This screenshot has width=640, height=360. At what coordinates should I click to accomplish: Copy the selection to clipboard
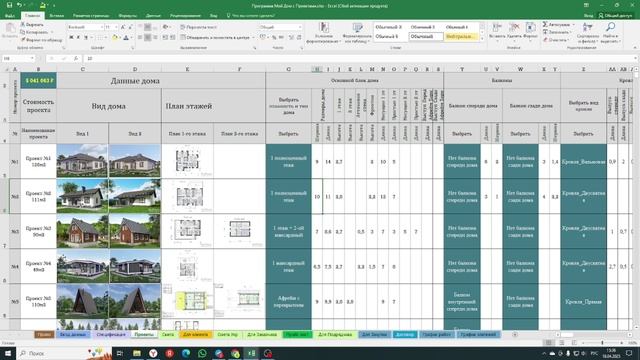click(23, 32)
